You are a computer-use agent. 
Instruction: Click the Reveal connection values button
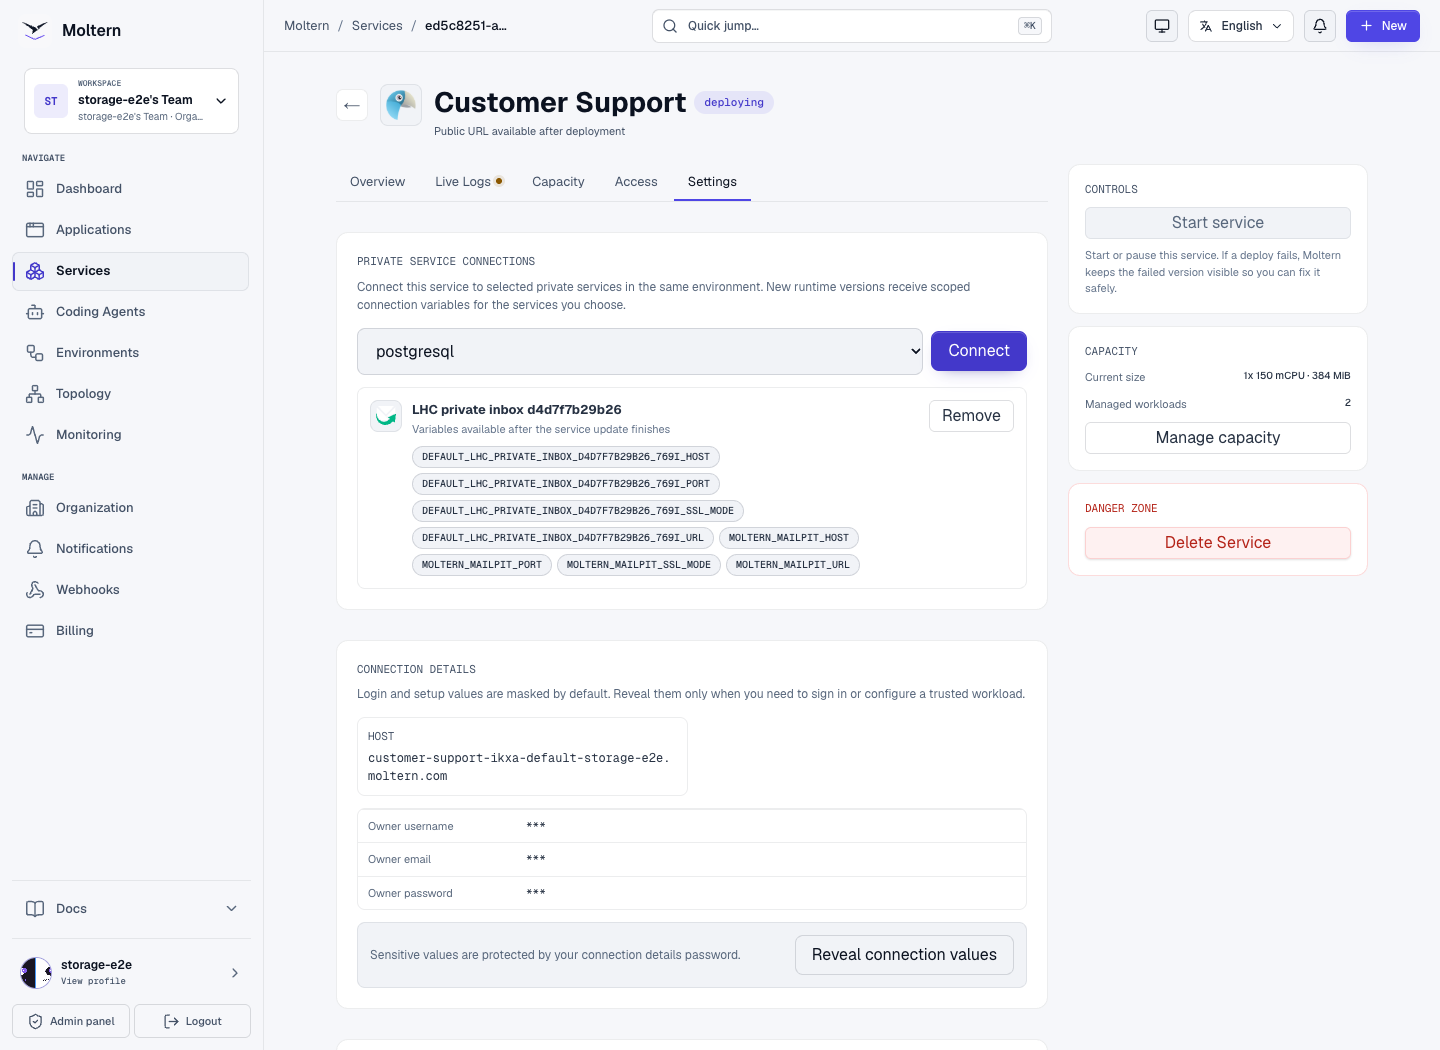coord(904,955)
